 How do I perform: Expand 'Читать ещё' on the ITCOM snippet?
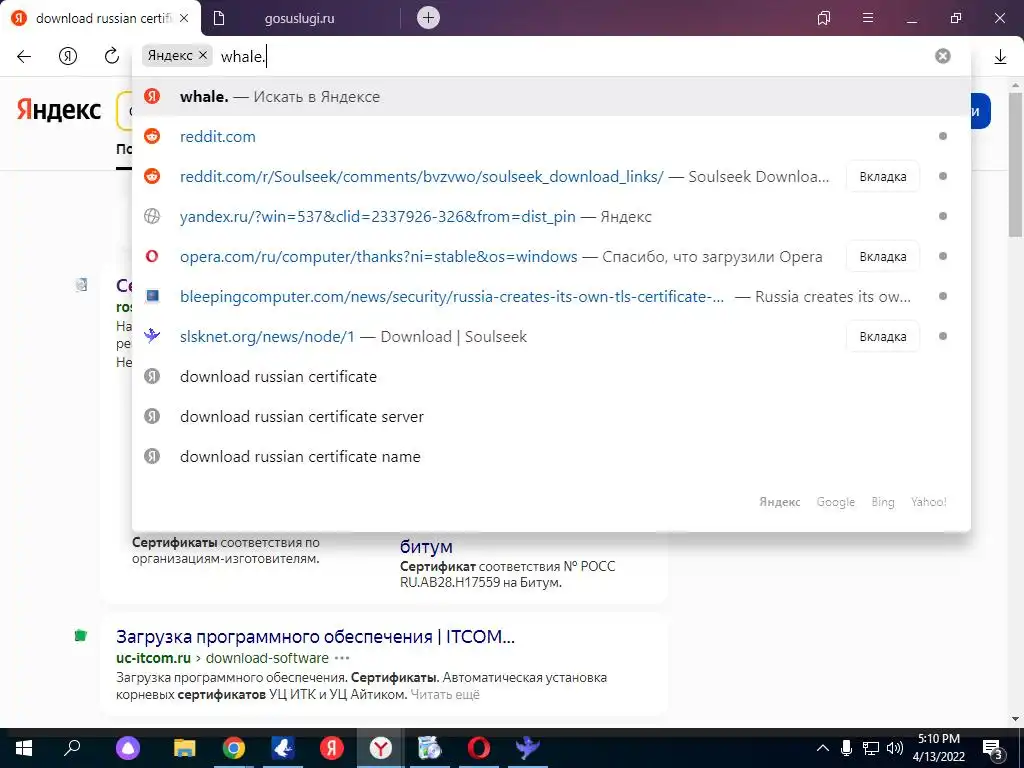445,695
